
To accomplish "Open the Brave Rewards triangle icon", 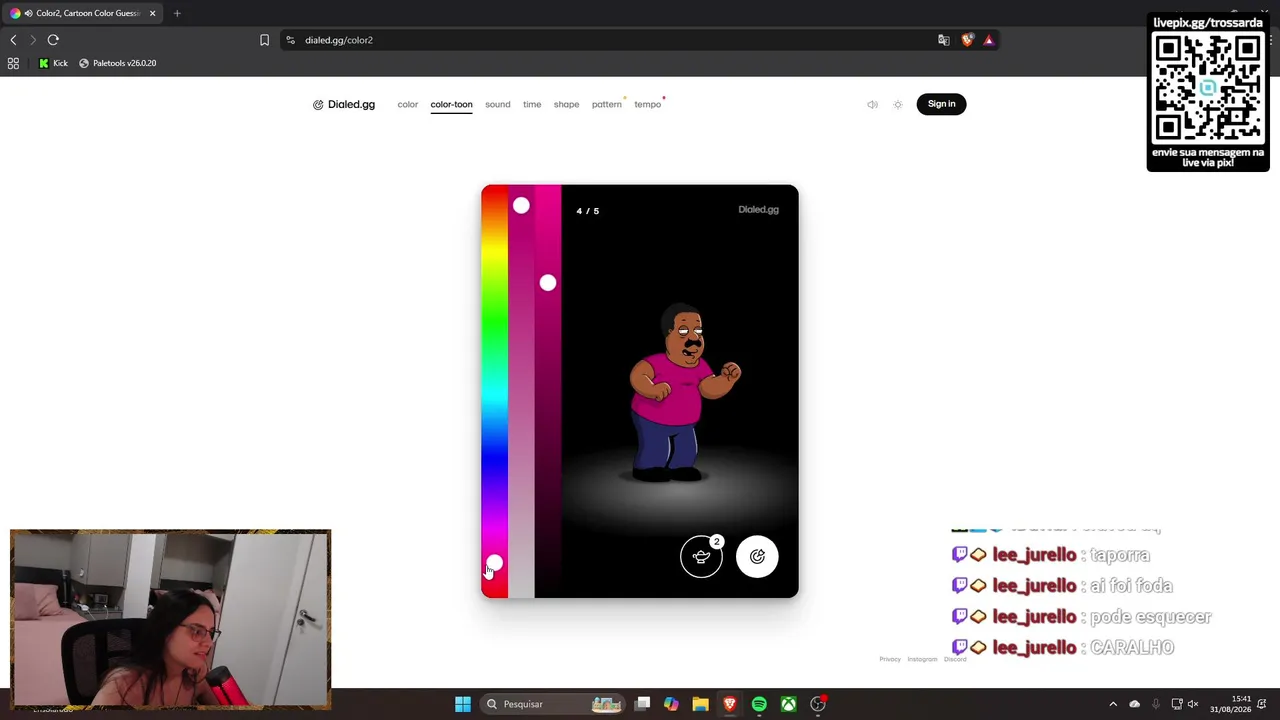I will coord(988,40).
